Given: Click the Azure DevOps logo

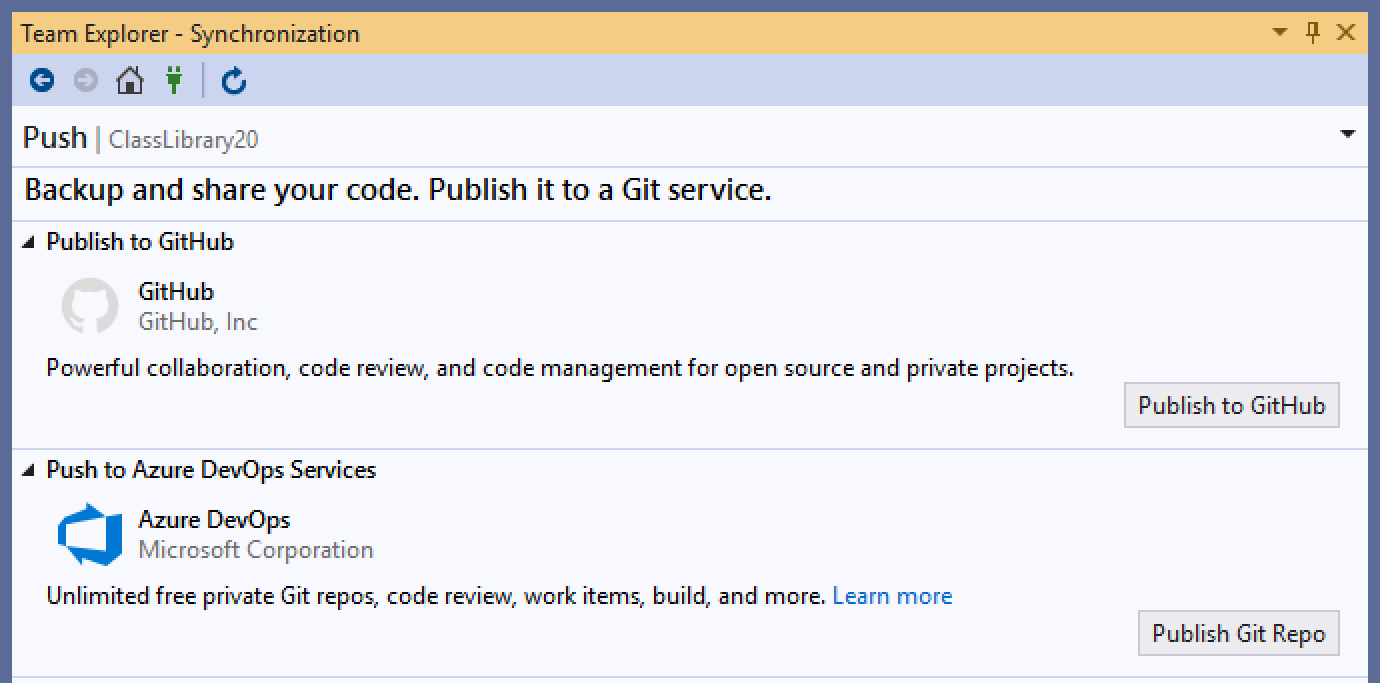Looking at the screenshot, I should tap(90, 534).
